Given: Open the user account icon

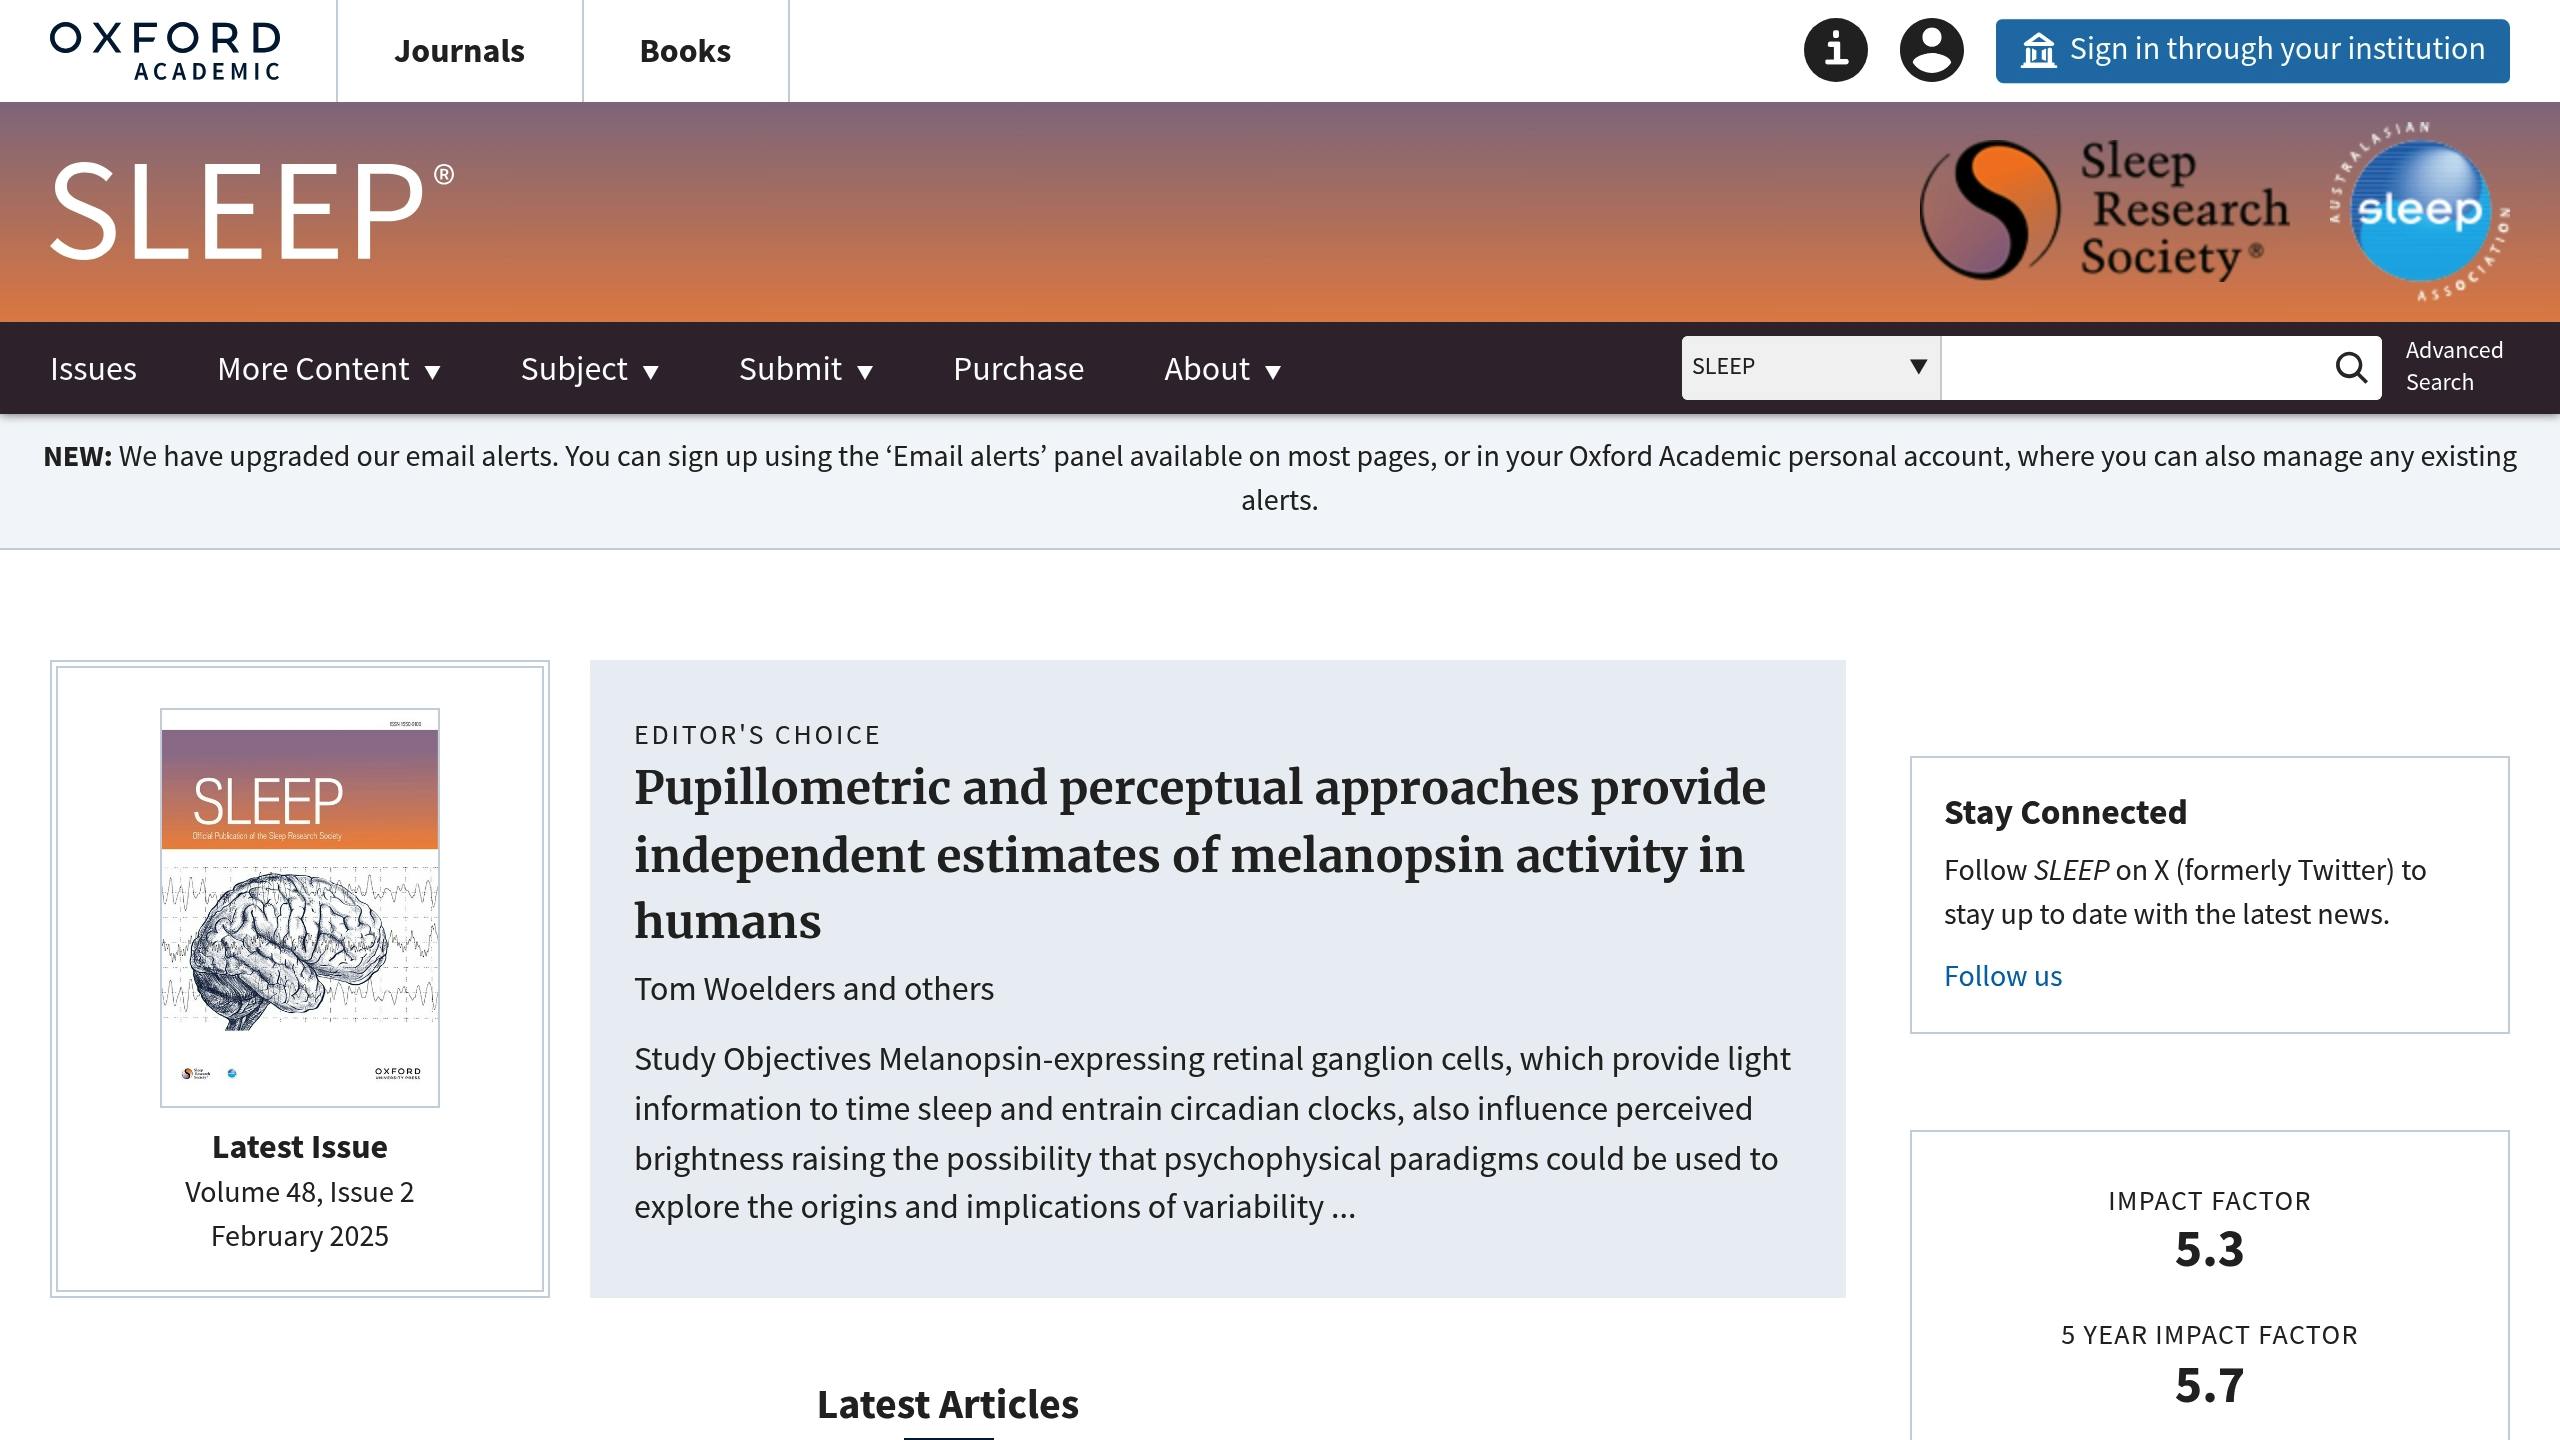Looking at the screenshot, I should [x=1931, y=50].
